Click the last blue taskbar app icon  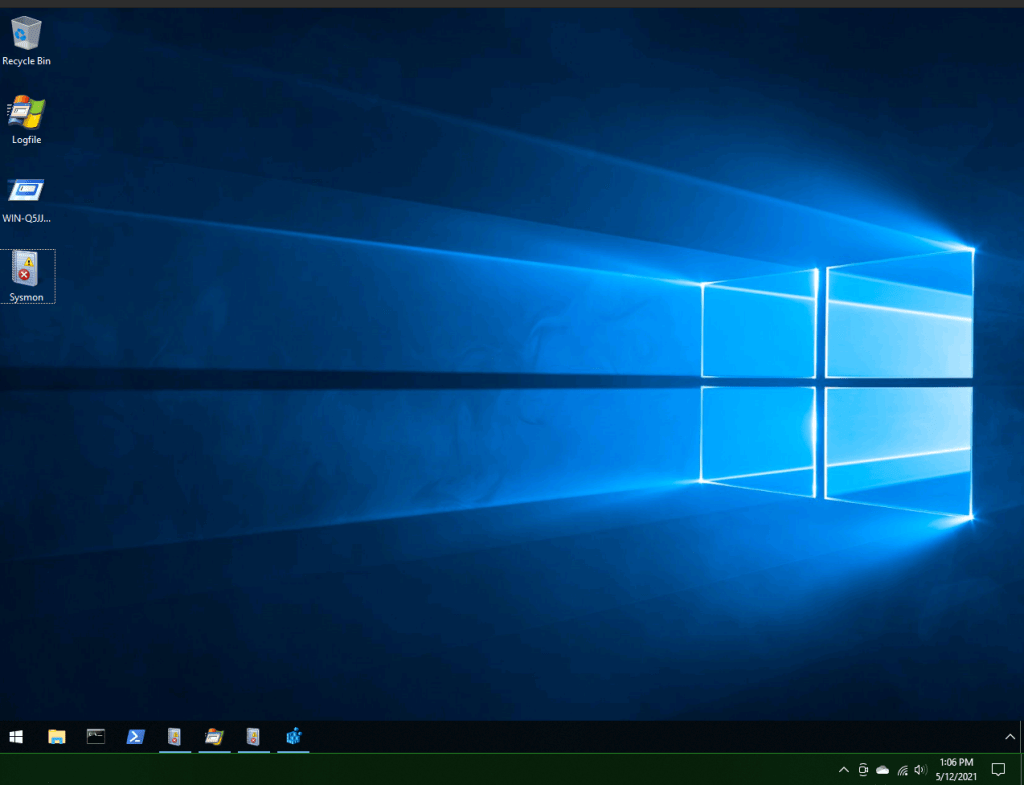point(293,737)
